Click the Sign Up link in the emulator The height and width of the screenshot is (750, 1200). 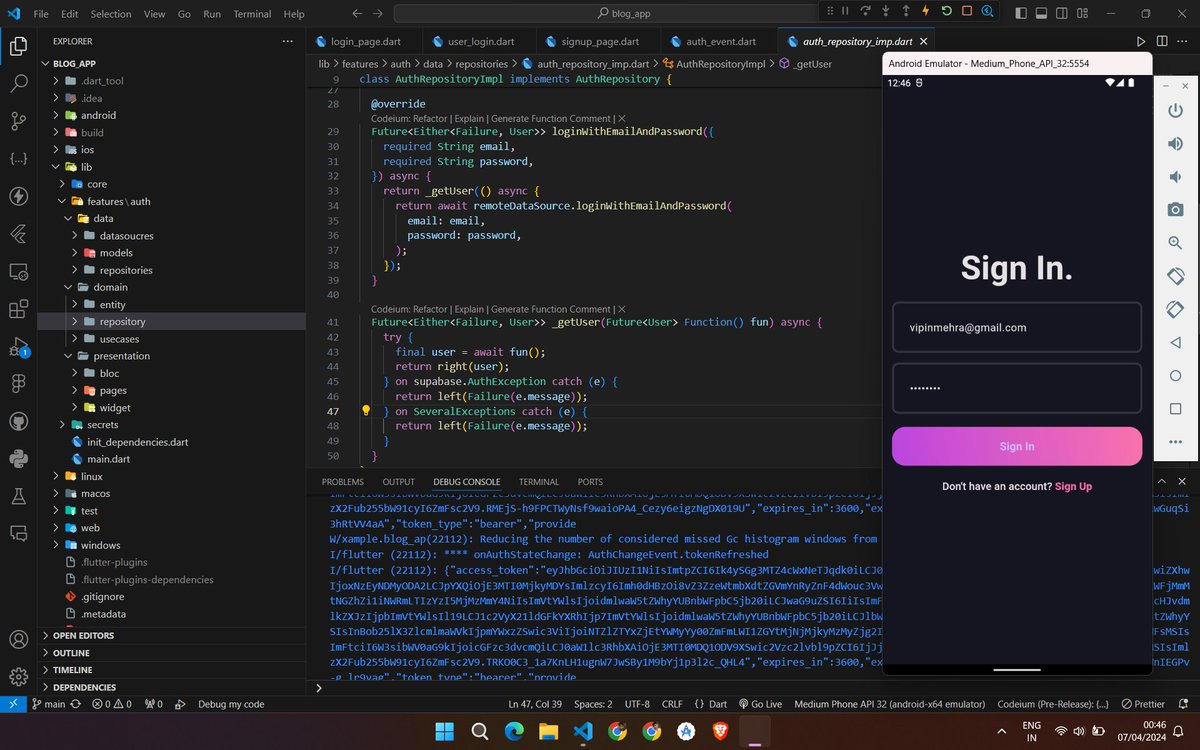click(1073, 486)
